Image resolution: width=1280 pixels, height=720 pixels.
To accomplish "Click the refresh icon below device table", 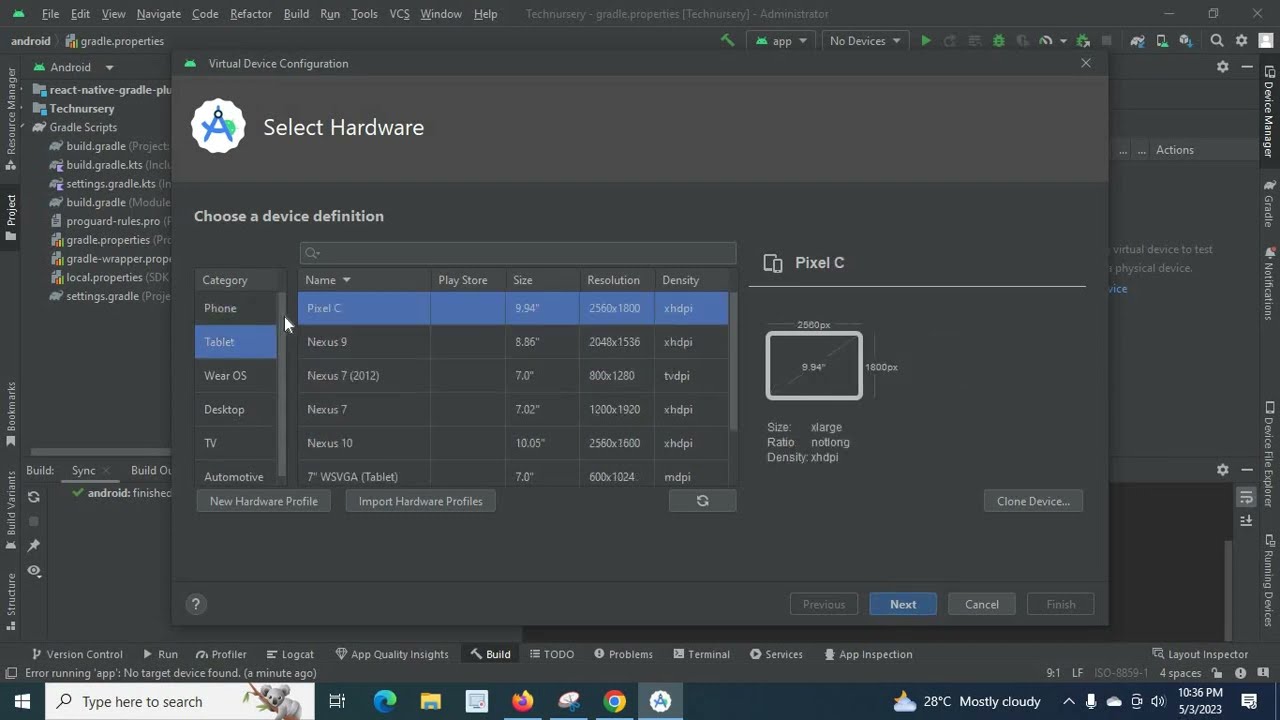I will coord(702,501).
